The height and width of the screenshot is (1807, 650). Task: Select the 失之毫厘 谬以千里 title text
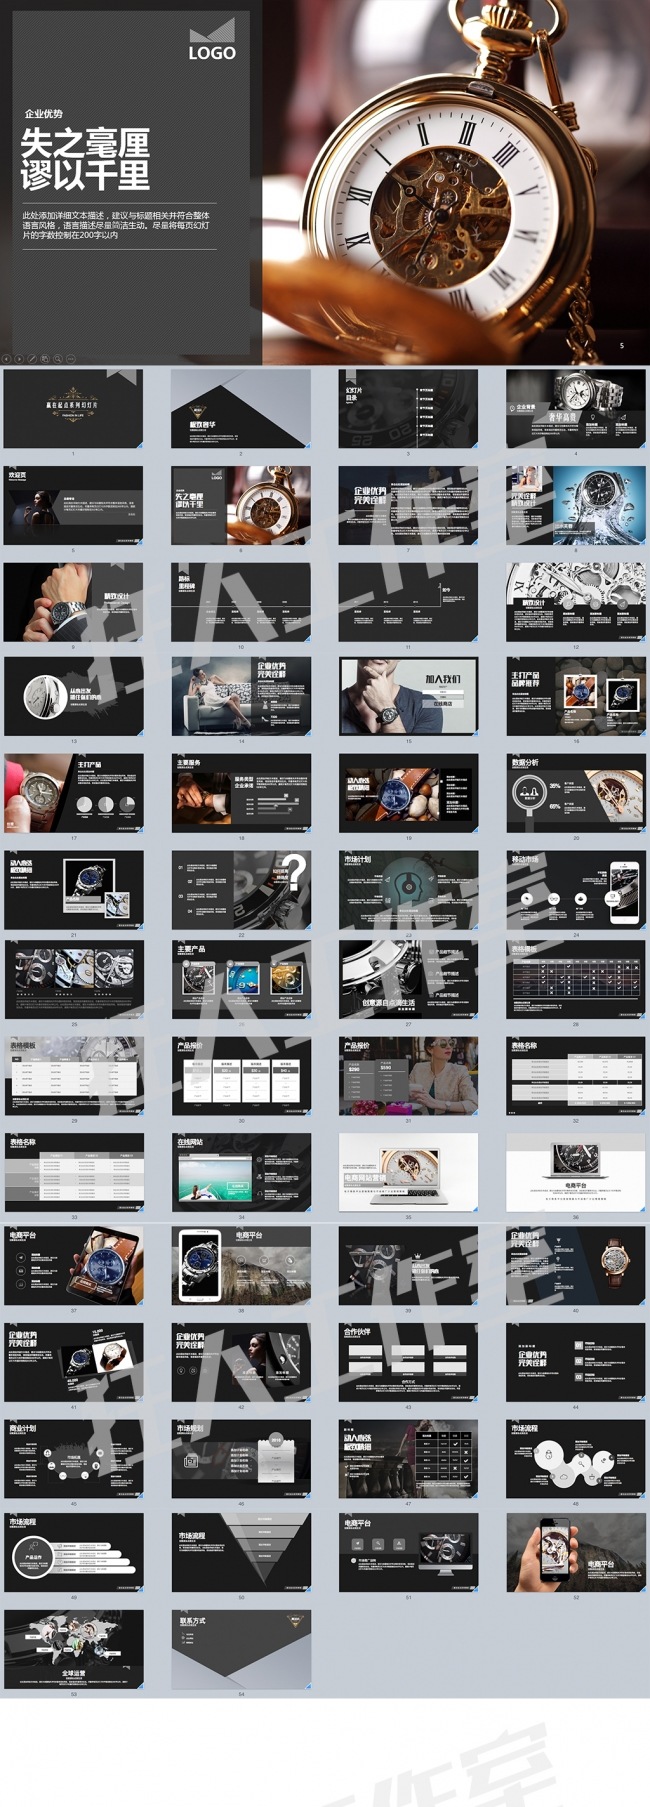85,159
